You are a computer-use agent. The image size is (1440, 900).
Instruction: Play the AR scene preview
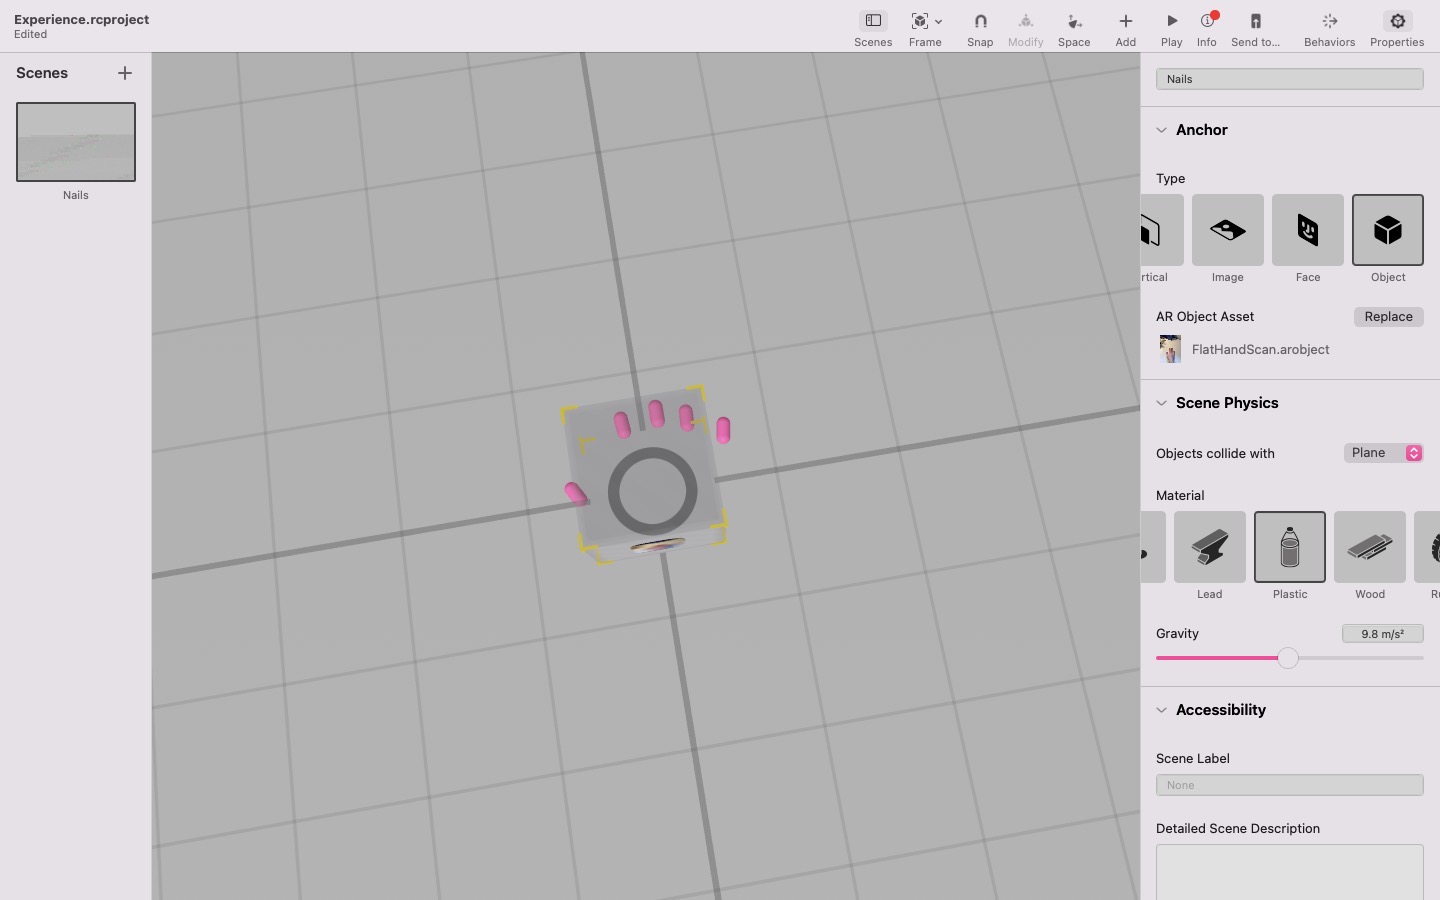[x=1172, y=21]
